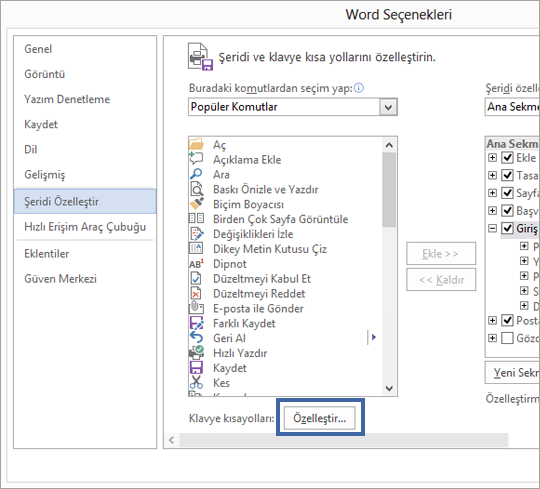Viewport: 540px width, 489px height.
Task: Collapse the Giriş tree node
Action: click(x=492, y=228)
